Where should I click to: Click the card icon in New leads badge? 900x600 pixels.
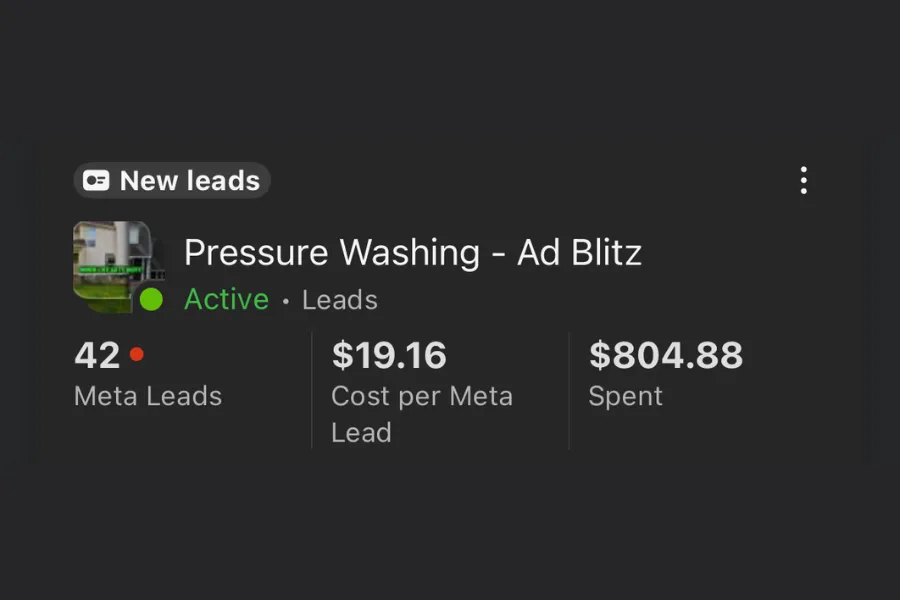pyautogui.click(x=96, y=181)
